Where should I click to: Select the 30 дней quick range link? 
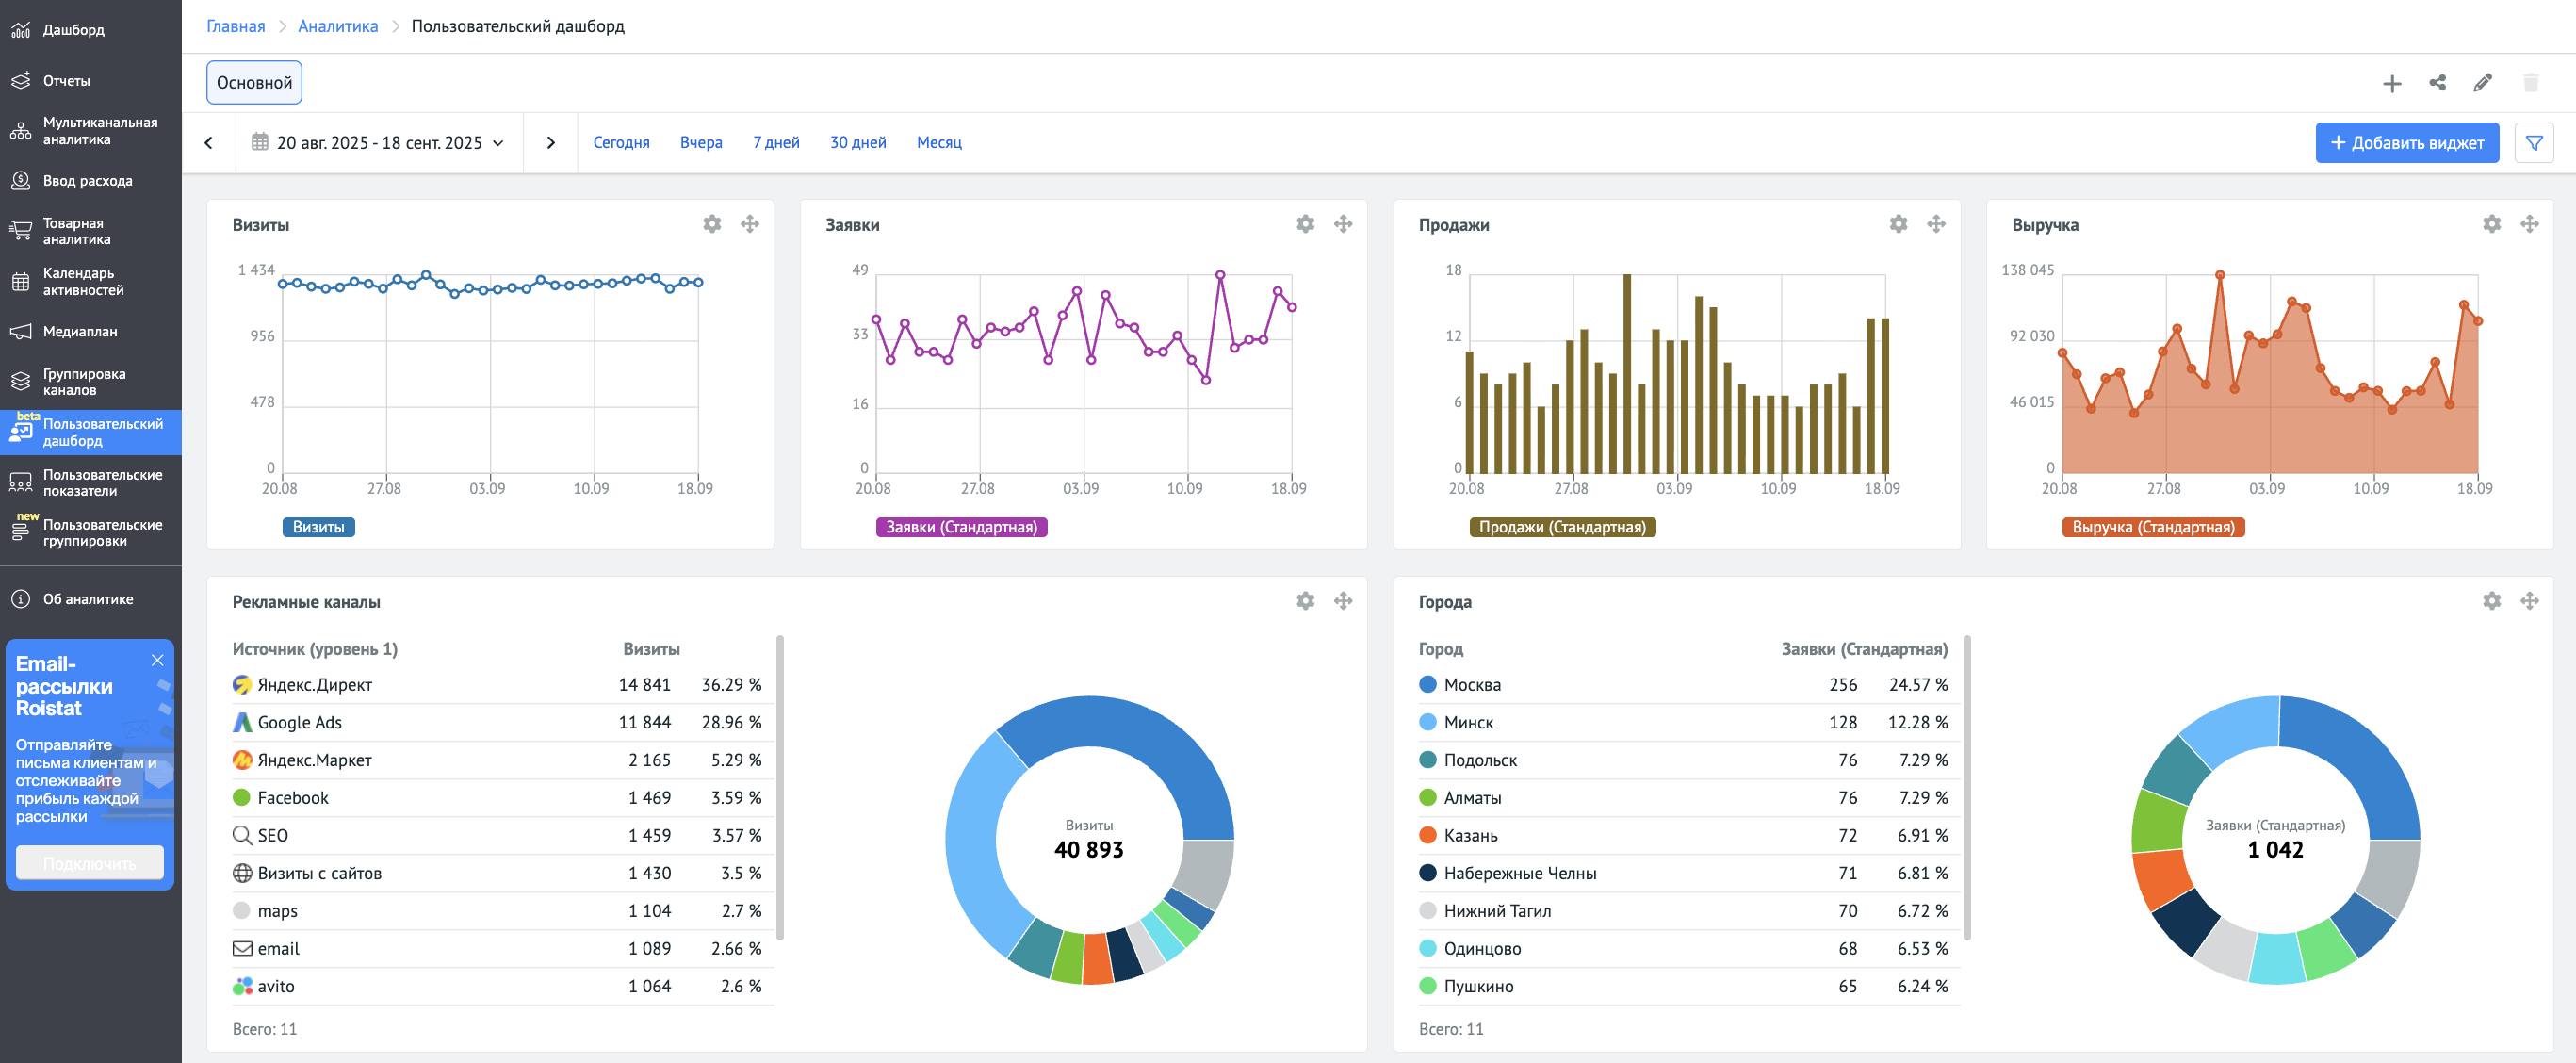click(x=857, y=143)
